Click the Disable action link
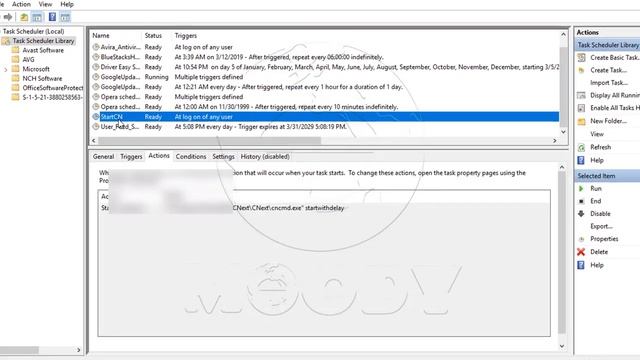640x360 pixels. tap(600, 214)
